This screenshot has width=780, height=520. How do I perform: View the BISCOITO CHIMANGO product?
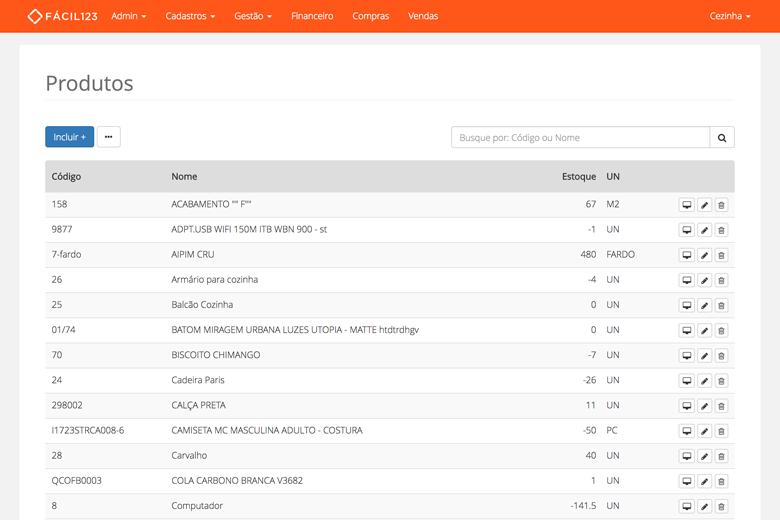point(686,355)
